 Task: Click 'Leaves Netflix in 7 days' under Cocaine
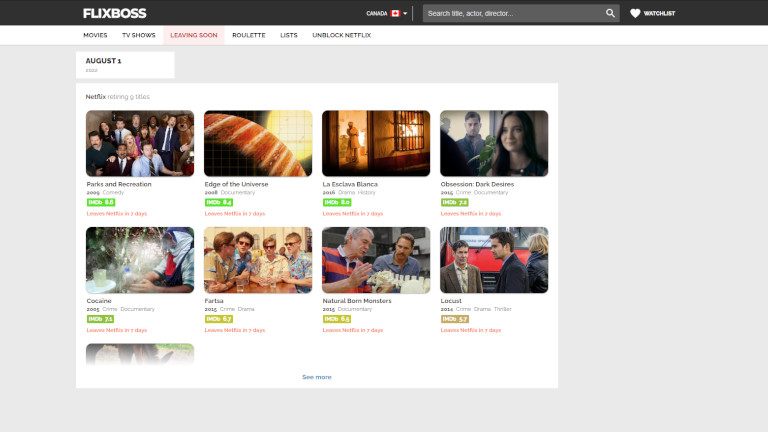(x=117, y=330)
